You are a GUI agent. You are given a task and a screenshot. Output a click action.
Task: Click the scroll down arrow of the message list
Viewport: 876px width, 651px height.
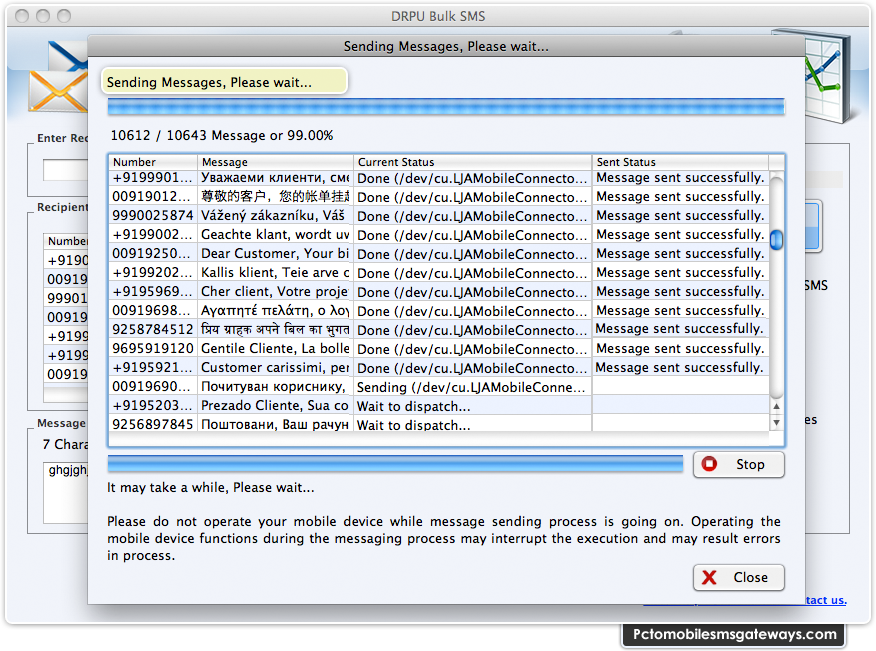click(776, 423)
